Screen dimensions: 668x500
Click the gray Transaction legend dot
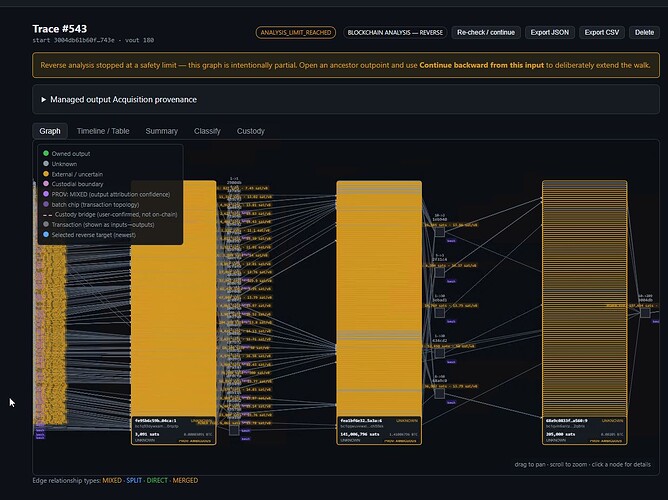[46, 224]
